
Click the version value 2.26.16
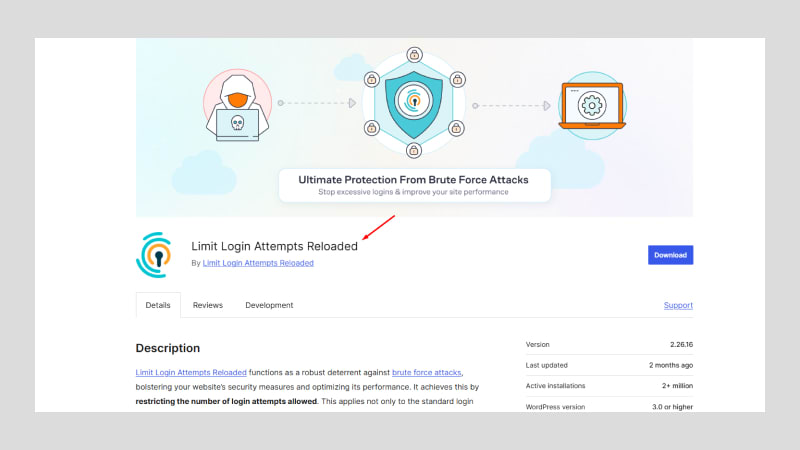click(x=681, y=344)
